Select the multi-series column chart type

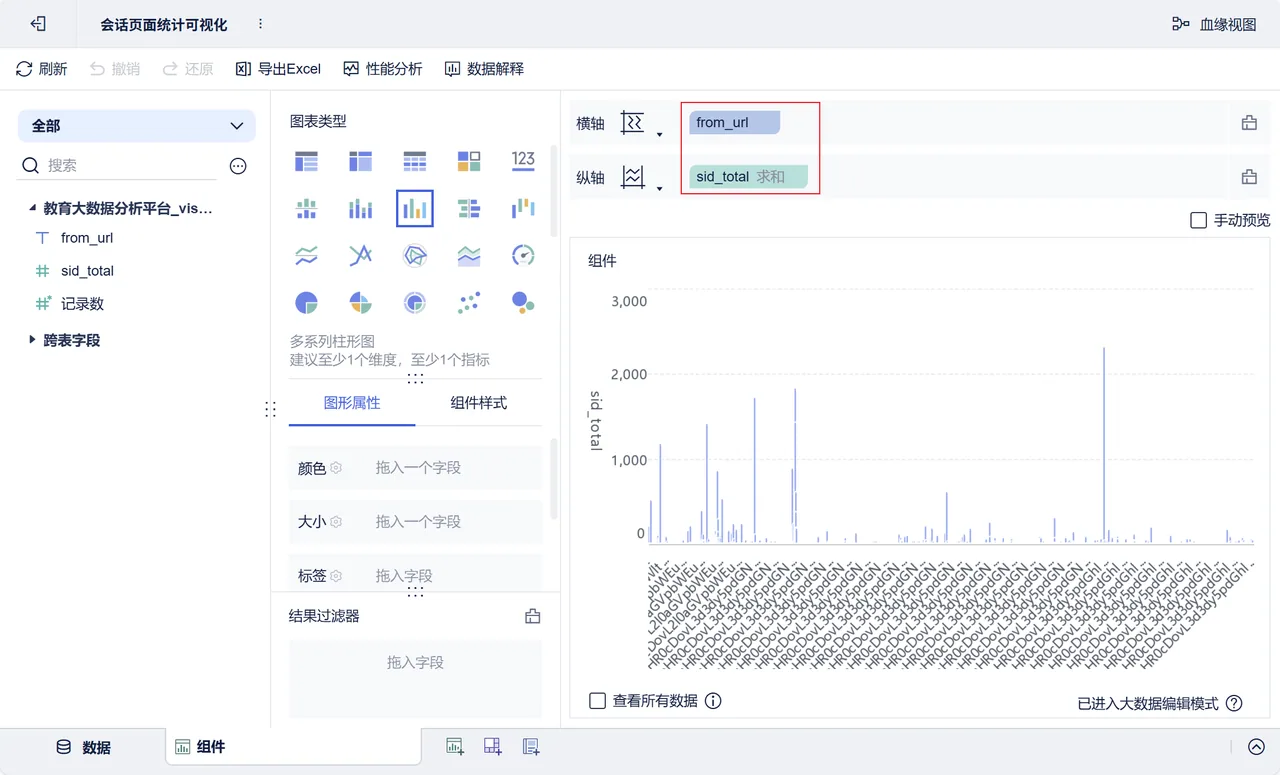click(414, 208)
